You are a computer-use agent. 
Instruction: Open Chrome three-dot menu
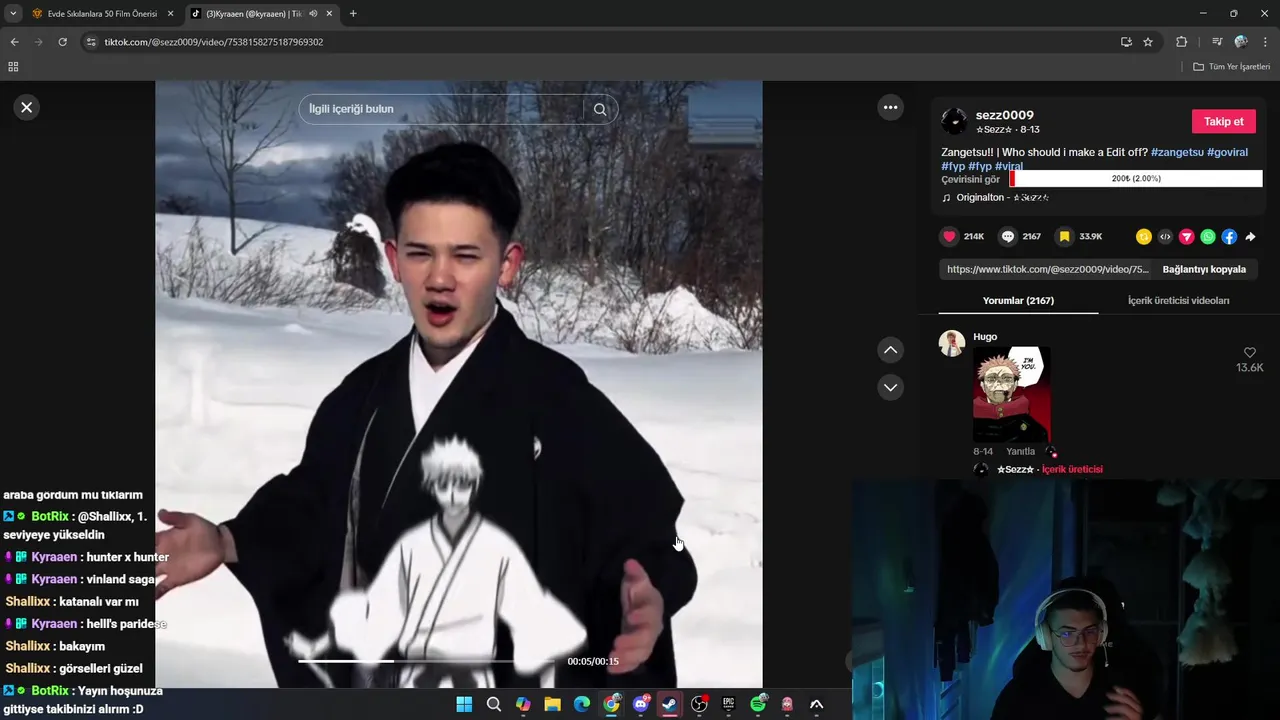[x=1266, y=42]
